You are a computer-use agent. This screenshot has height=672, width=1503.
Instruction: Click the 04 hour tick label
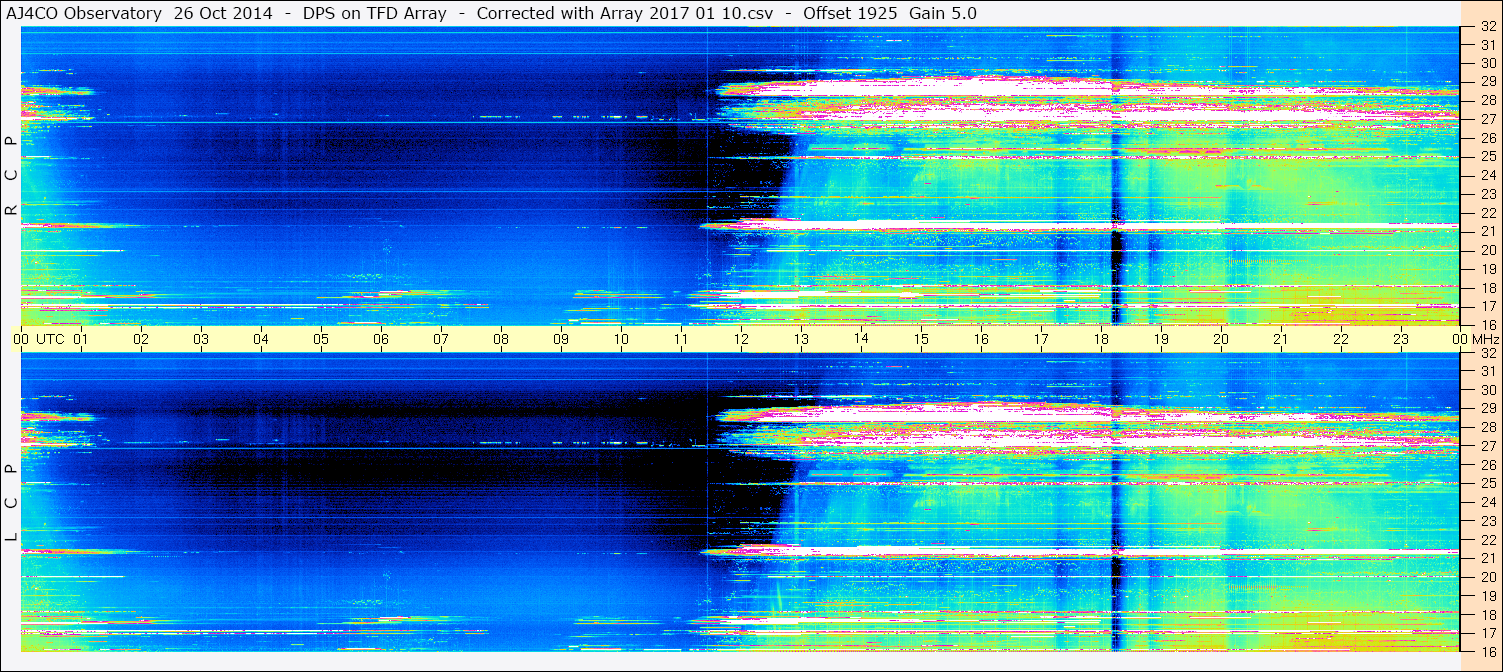[x=261, y=339]
